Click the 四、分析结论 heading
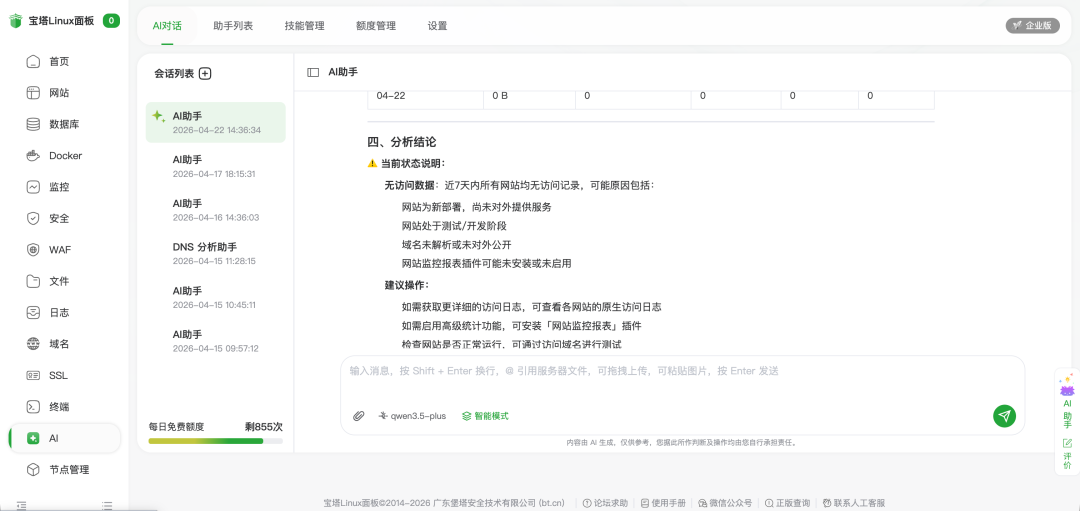 click(x=402, y=143)
